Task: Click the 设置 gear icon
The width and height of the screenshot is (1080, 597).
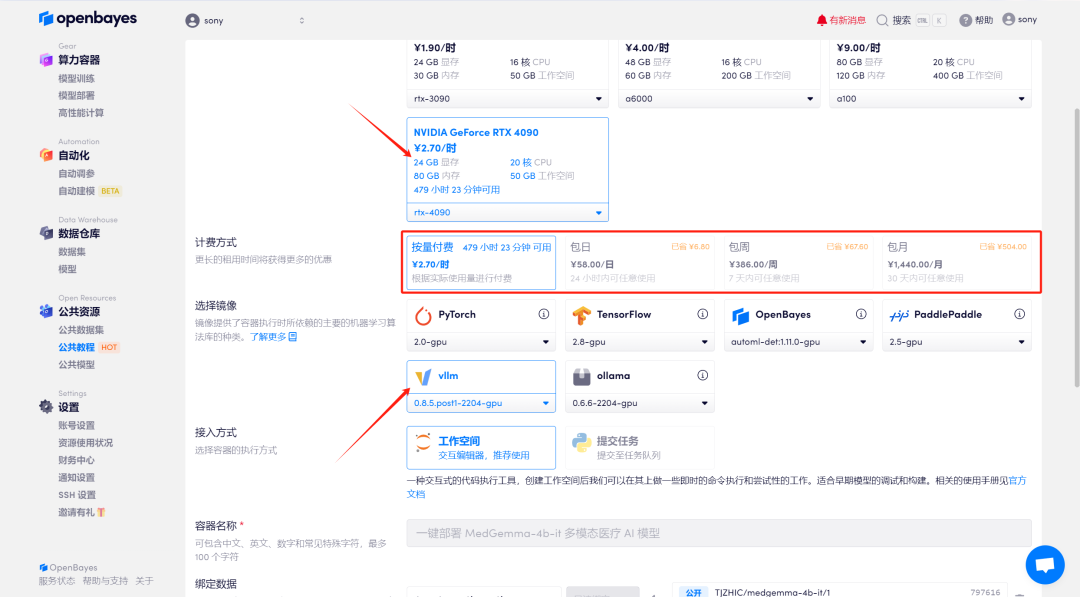Action: pos(46,406)
